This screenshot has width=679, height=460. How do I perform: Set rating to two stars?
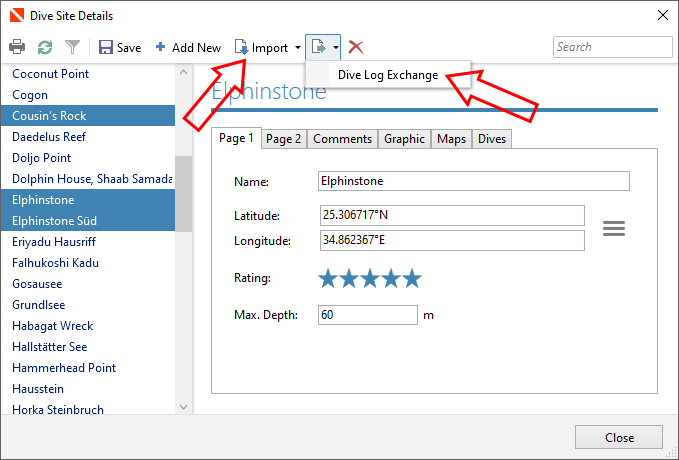[x=349, y=279]
